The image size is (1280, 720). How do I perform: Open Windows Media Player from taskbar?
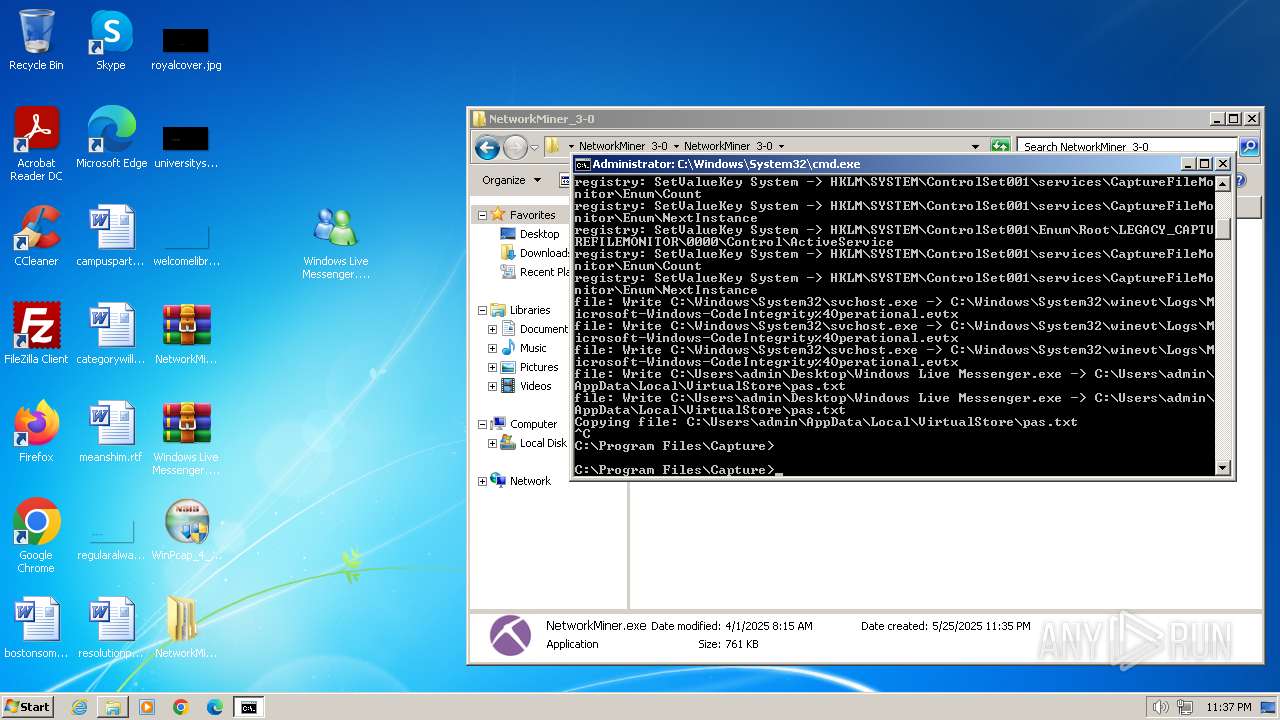147,707
